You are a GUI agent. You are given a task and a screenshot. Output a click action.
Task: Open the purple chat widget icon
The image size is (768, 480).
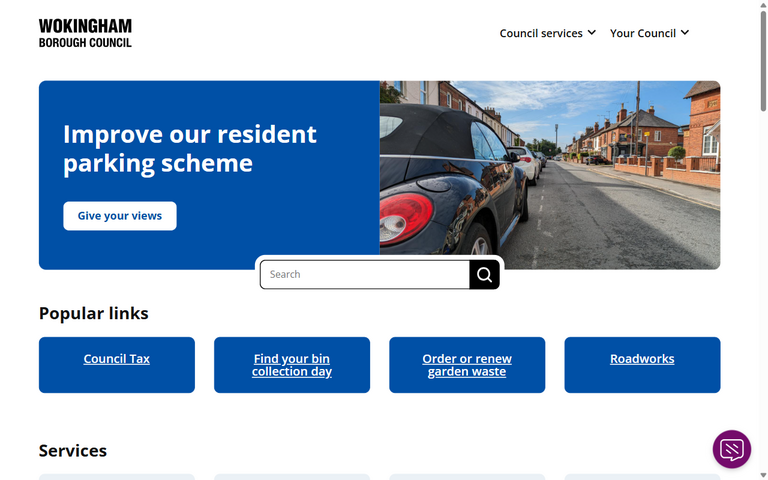[x=732, y=449]
